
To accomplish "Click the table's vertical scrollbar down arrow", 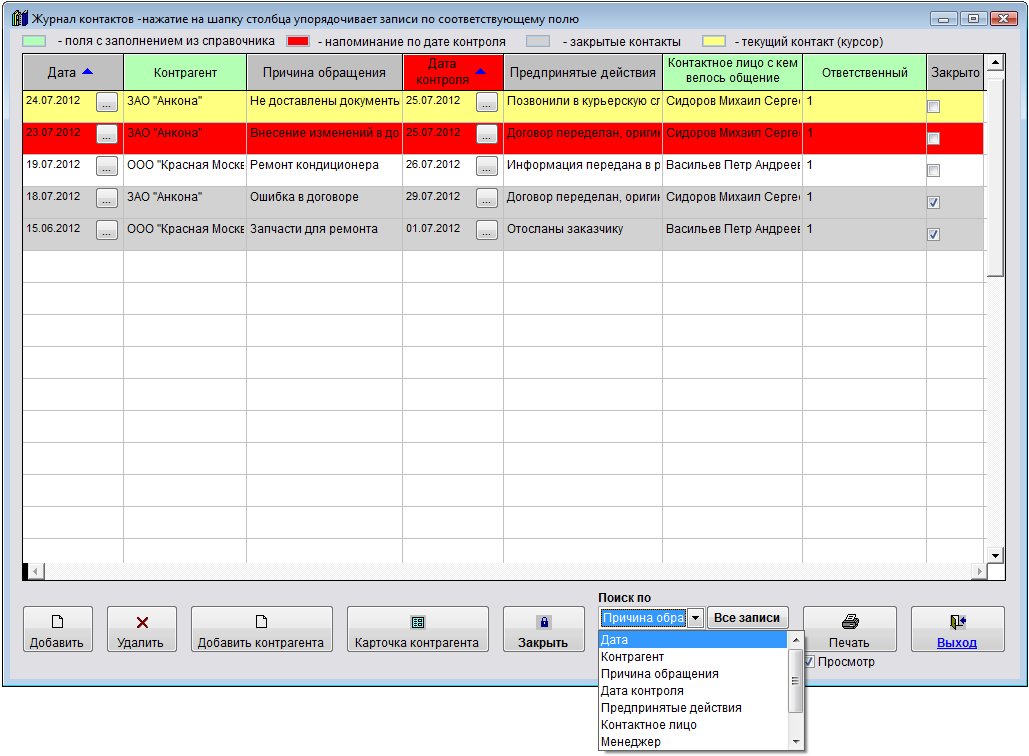I will [x=995, y=555].
